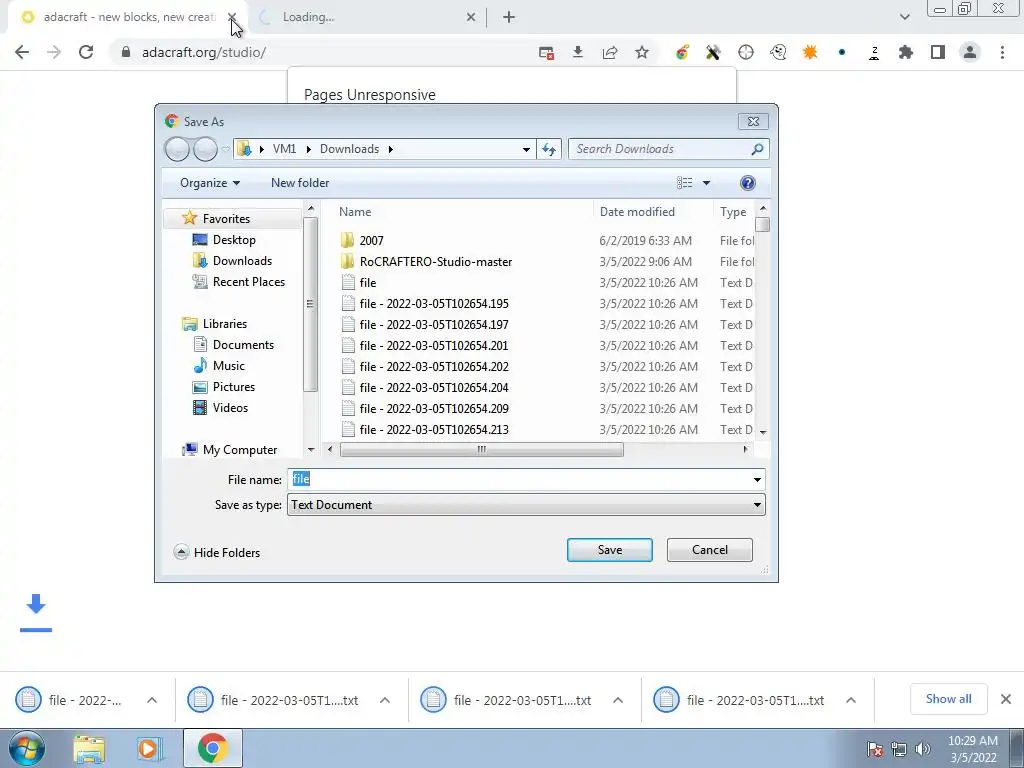
Task: Click Show all downloads
Action: point(948,699)
